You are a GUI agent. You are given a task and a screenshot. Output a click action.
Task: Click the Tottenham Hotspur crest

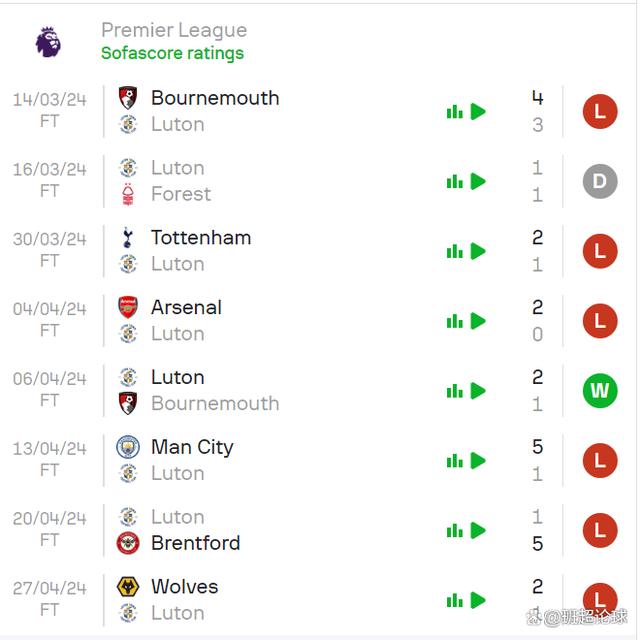(x=127, y=238)
